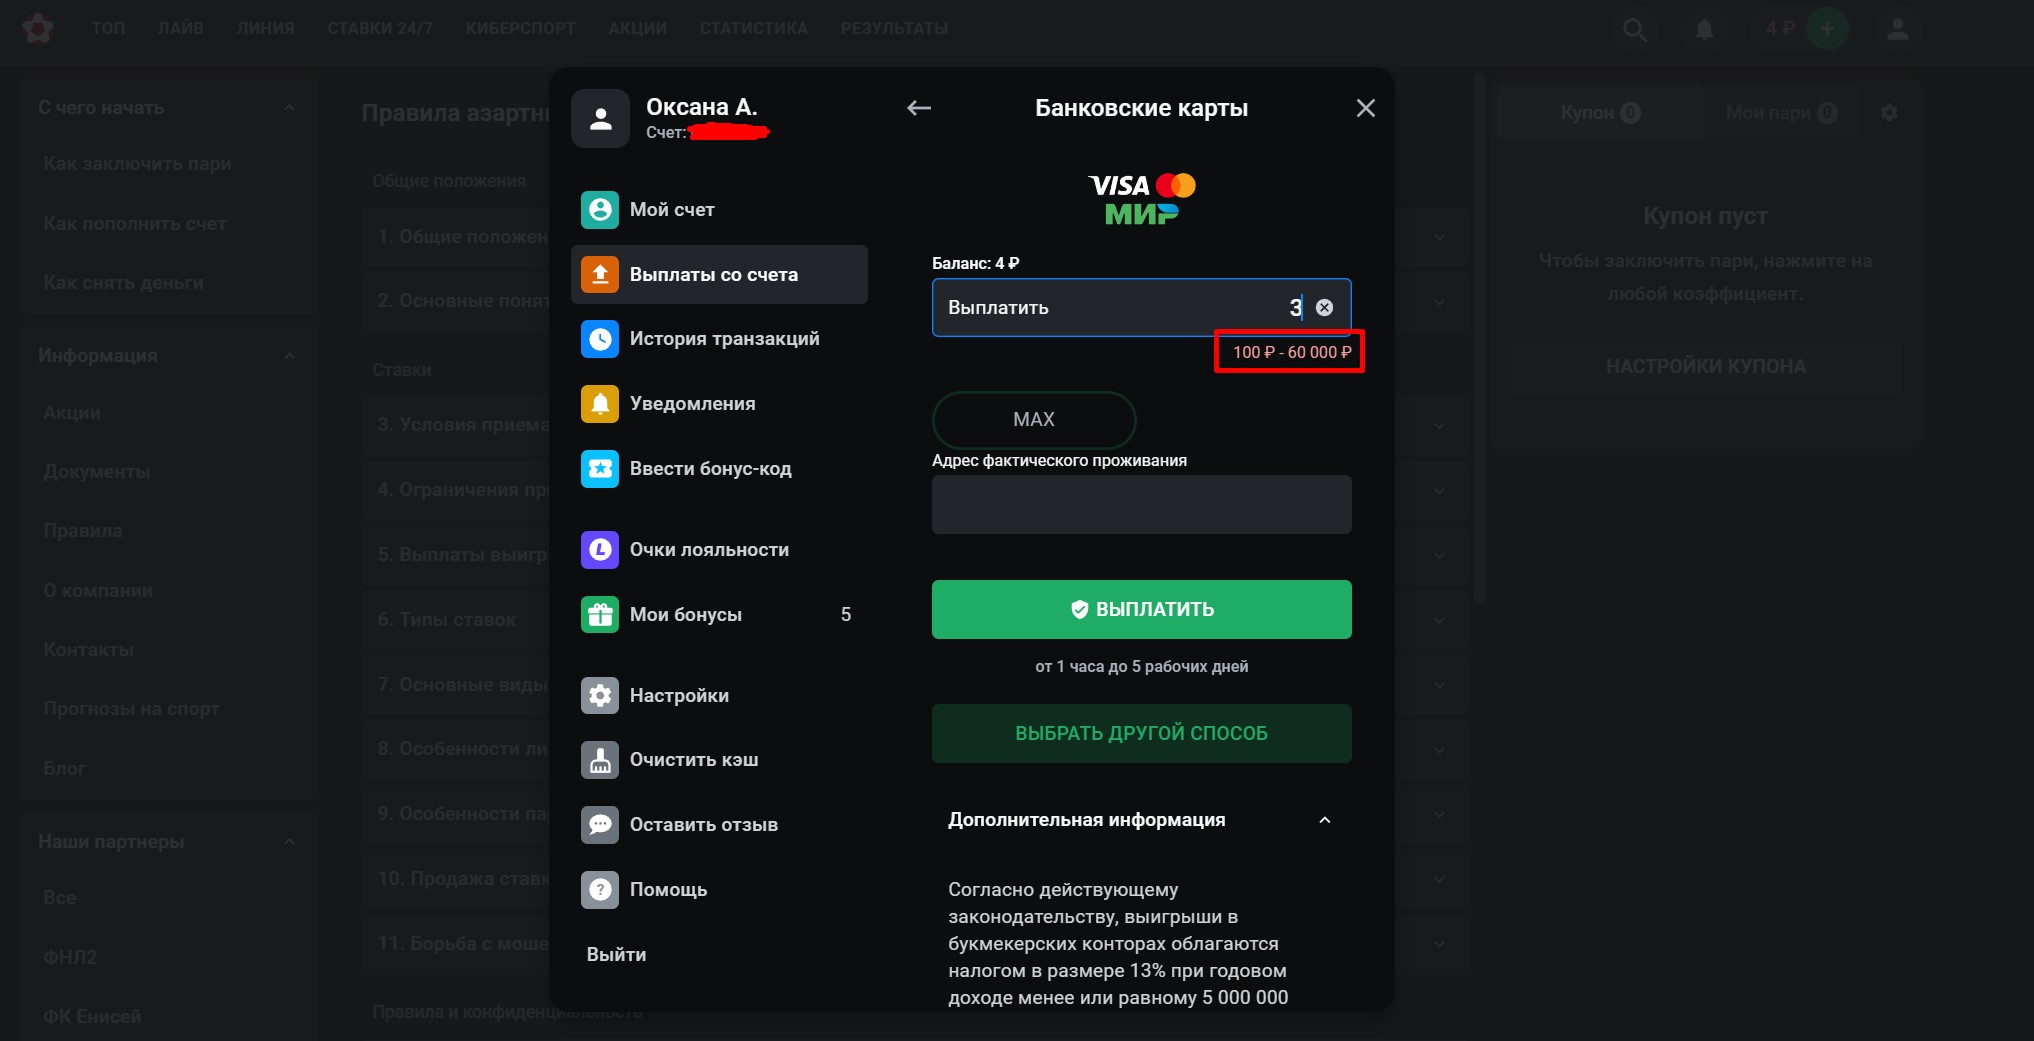Clear the Выплатить amount with the X icon
The height and width of the screenshot is (1041, 2034).
coord(1324,308)
